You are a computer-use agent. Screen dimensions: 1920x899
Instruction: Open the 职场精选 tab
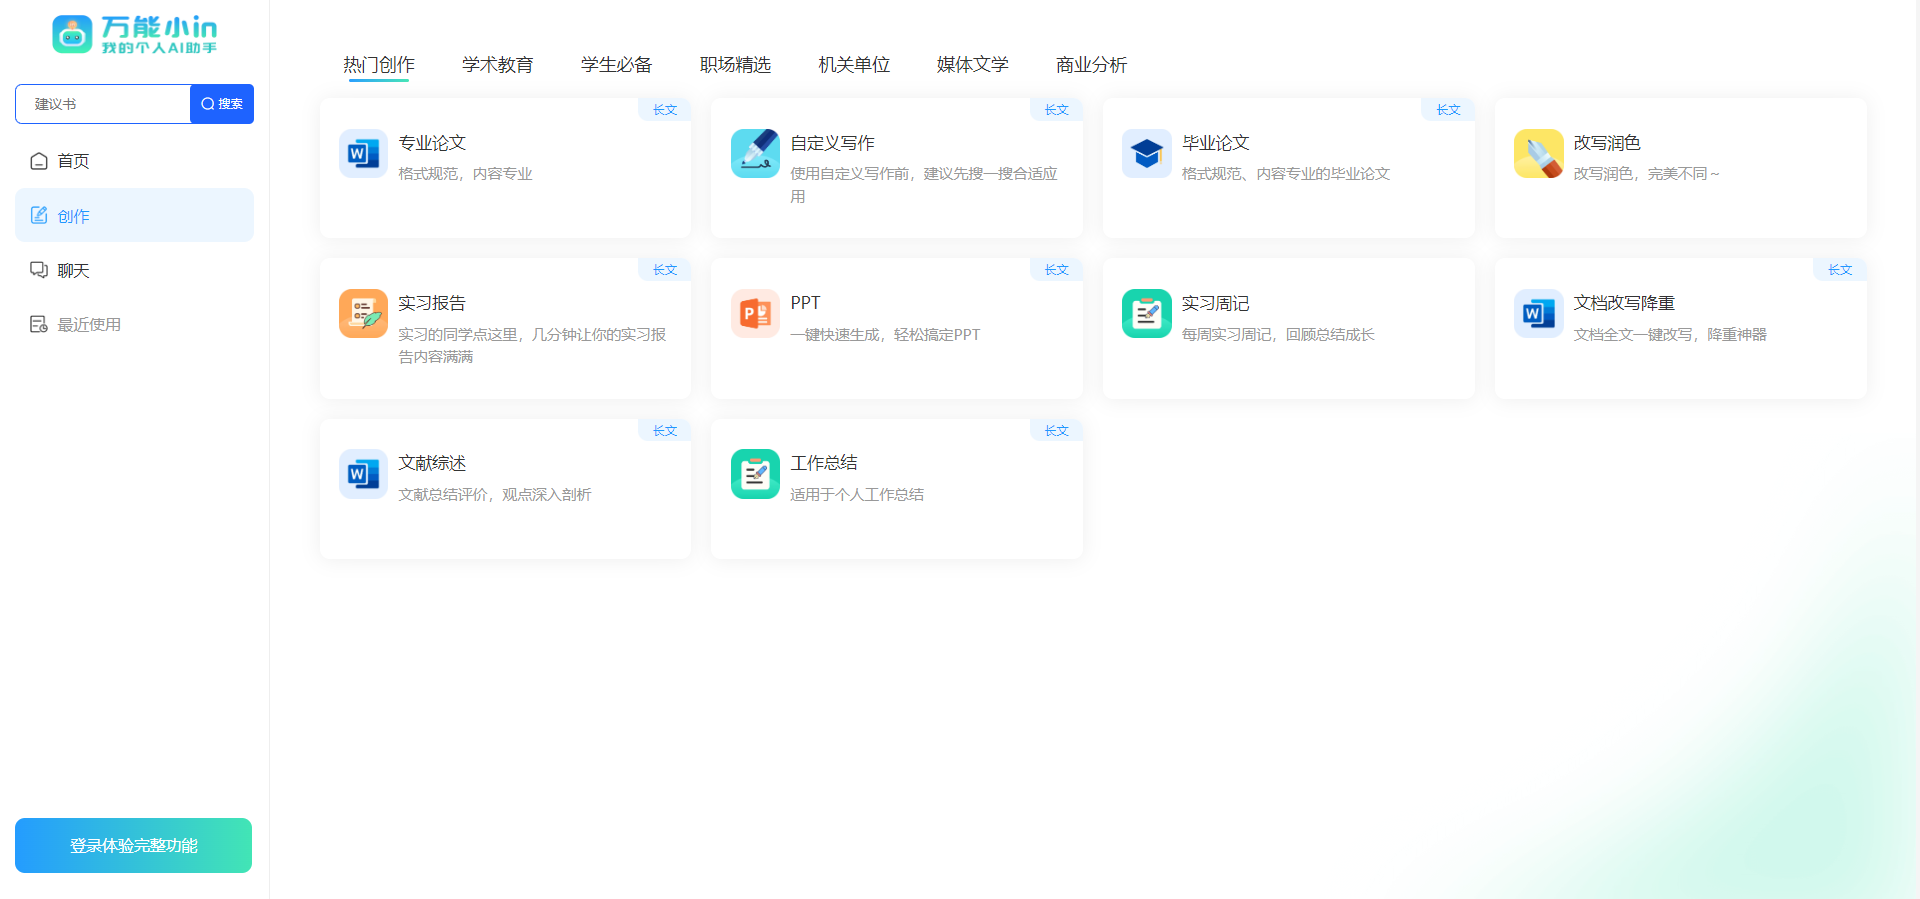point(735,65)
